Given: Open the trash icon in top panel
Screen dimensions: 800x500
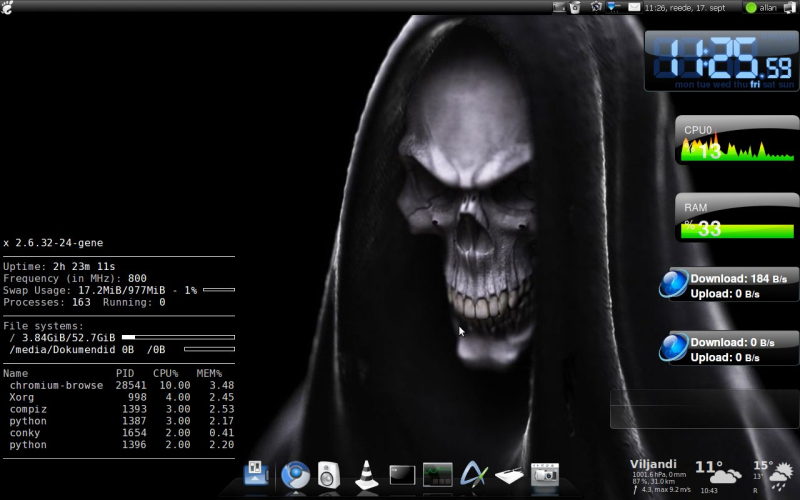Looking at the screenshot, I should point(575,7).
